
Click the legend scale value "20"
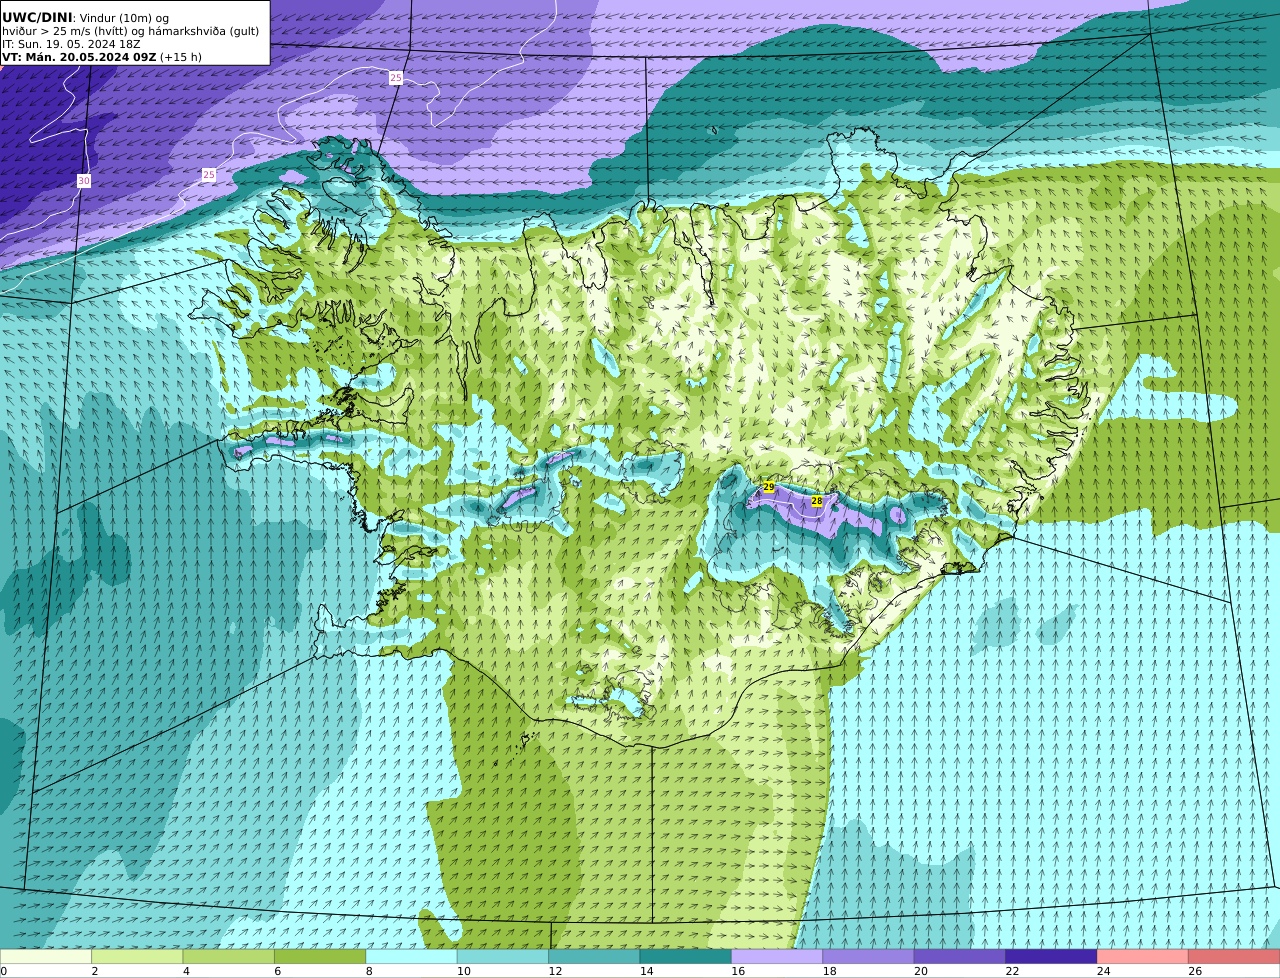tap(921, 971)
